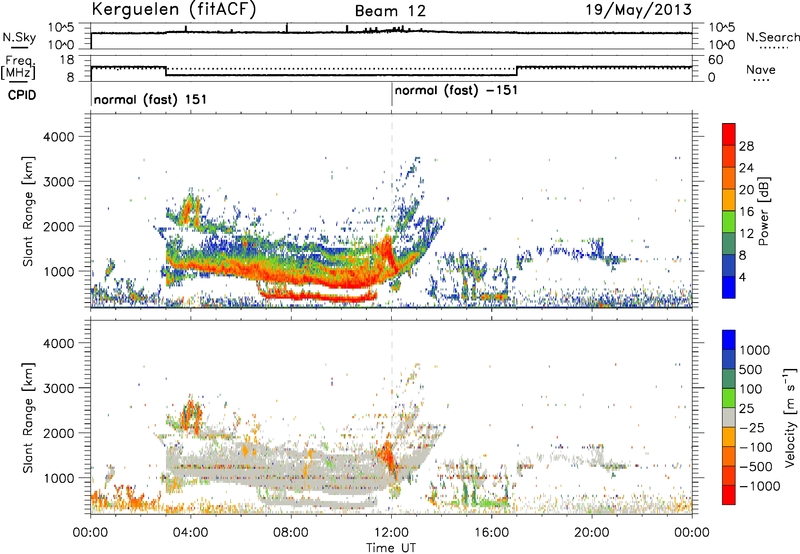Click the blue bottom of power colorbar
This screenshot has height=554, width=800.
[729, 287]
